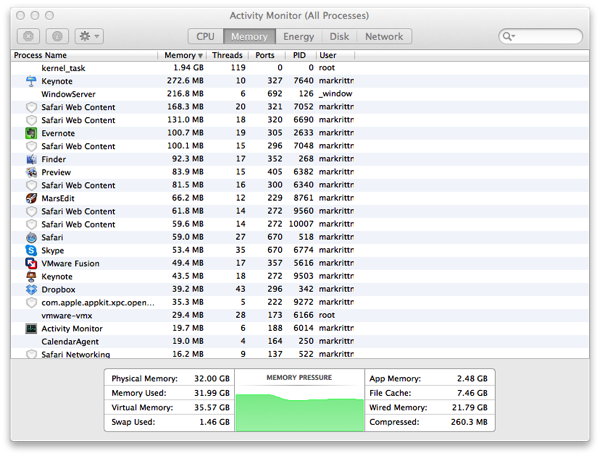The width and height of the screenshot is (600, 456).
Task: Select the Memory tab
Action: [249, 36]
